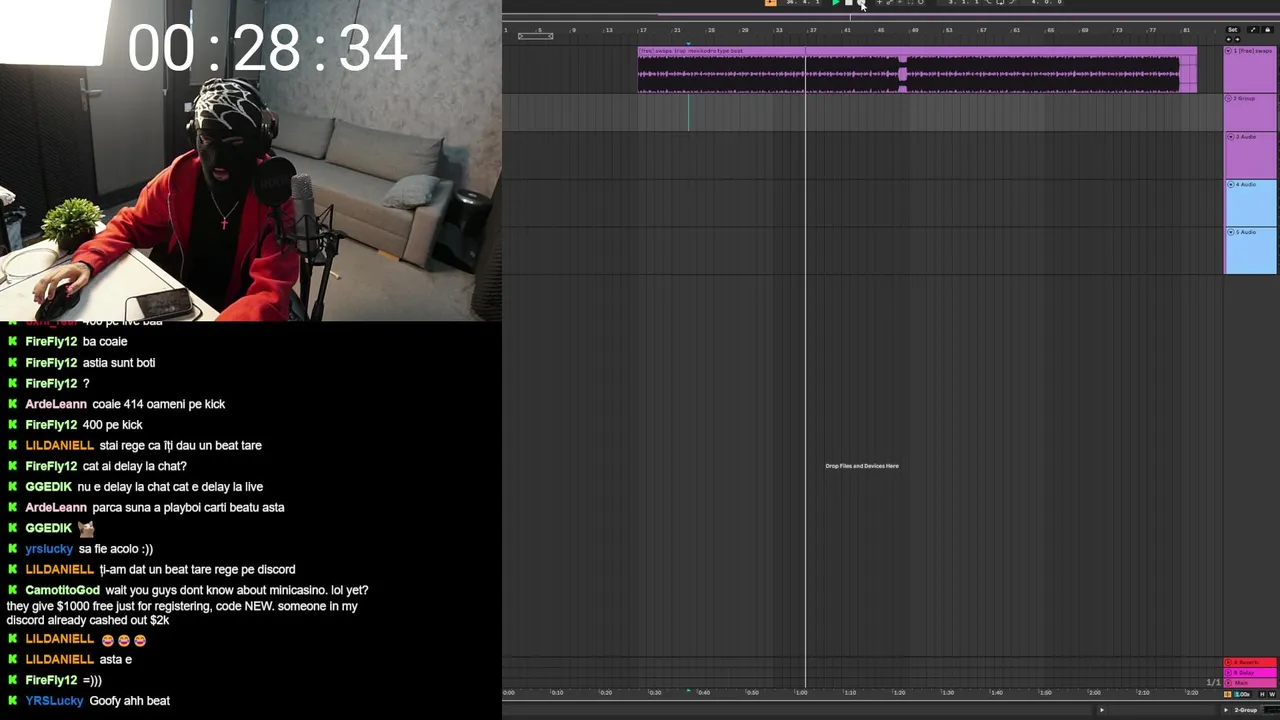Image resolution: width=1280 pixels, height=720 pixels.
Task: Click username LILDANIELL saying asta e
Action: point(59,660)
